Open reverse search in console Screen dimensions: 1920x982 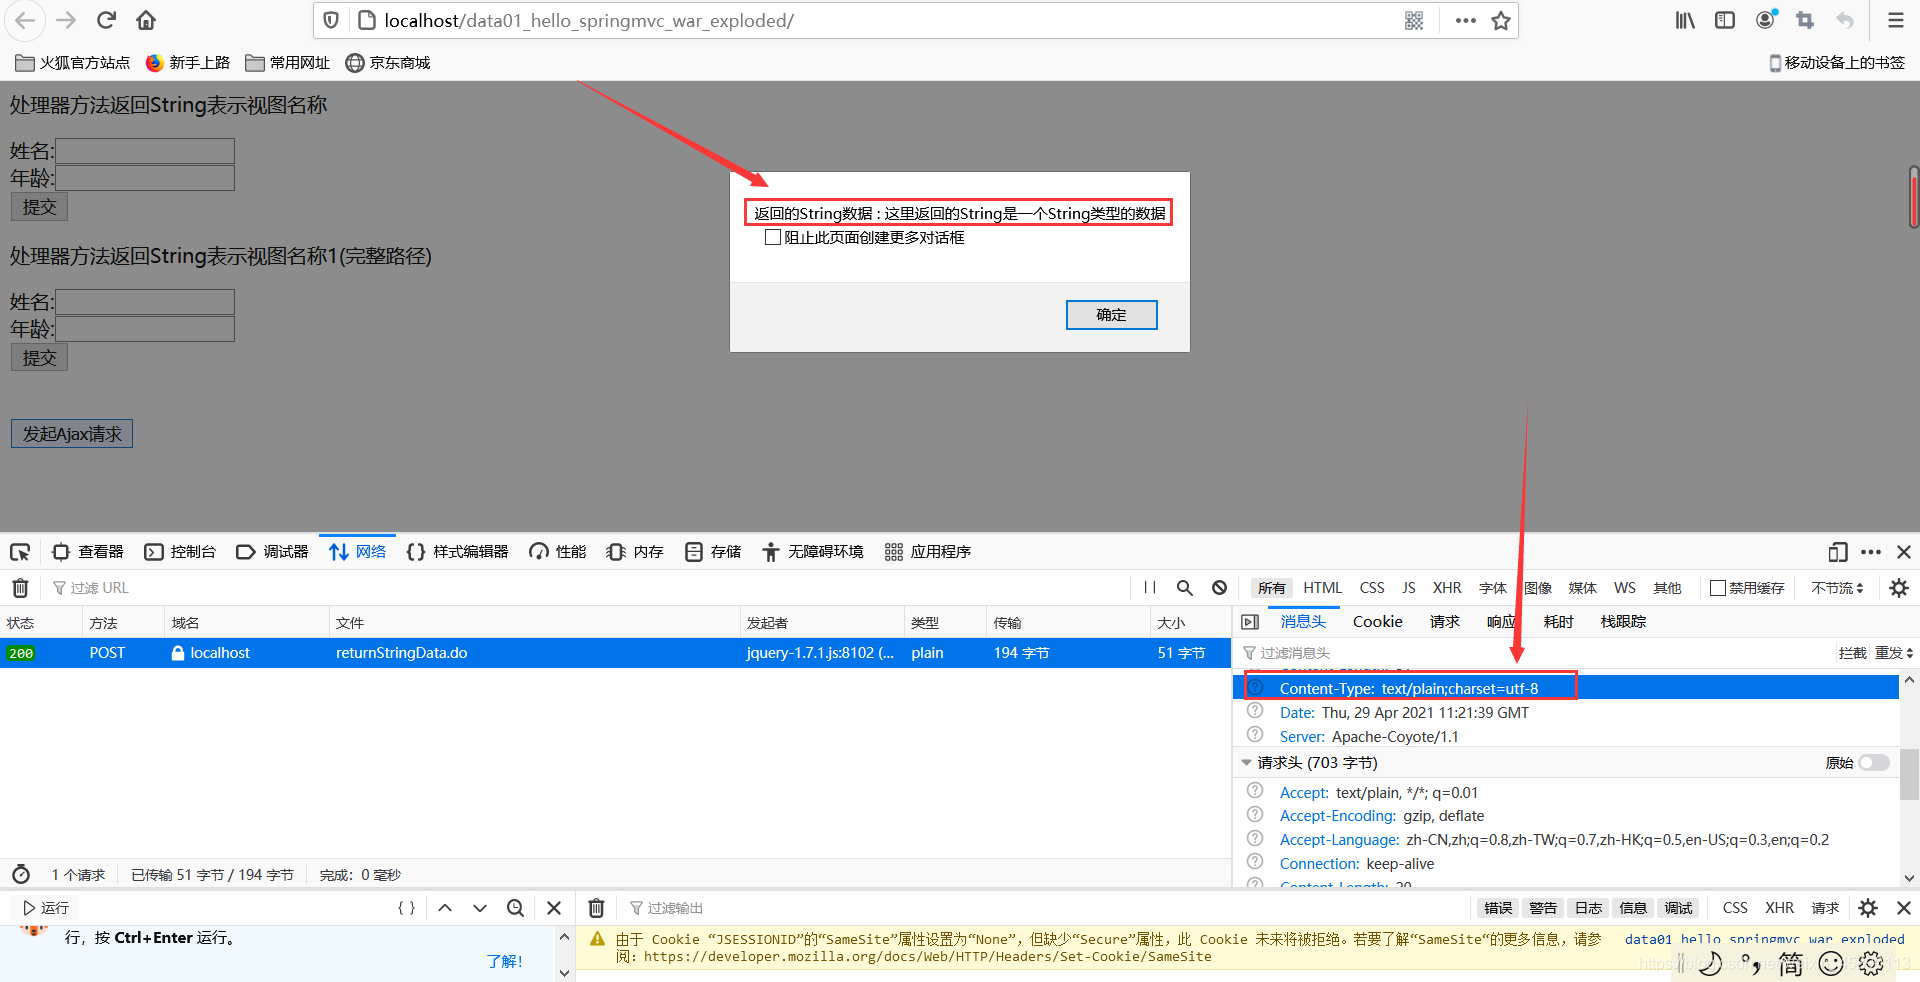pyautogui.click(x=515, y=908)
